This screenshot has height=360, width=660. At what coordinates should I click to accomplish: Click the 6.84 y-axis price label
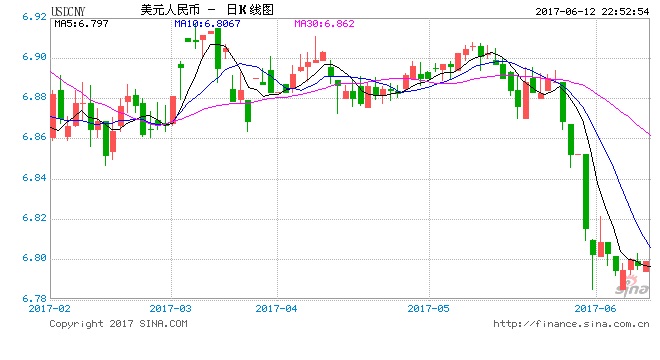pos(34,178)
